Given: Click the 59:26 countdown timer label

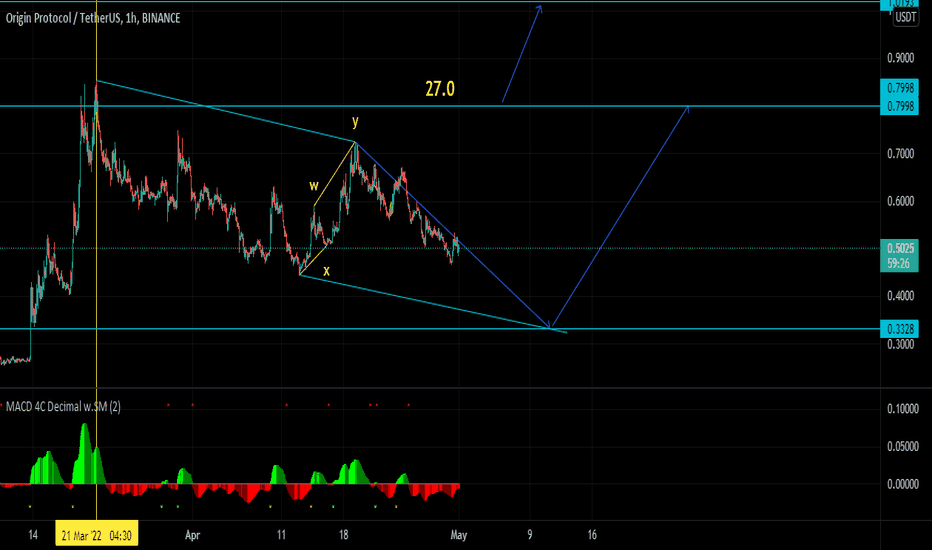Looking at the screenshot, I should pyautogui.click(x=899, y=263).
